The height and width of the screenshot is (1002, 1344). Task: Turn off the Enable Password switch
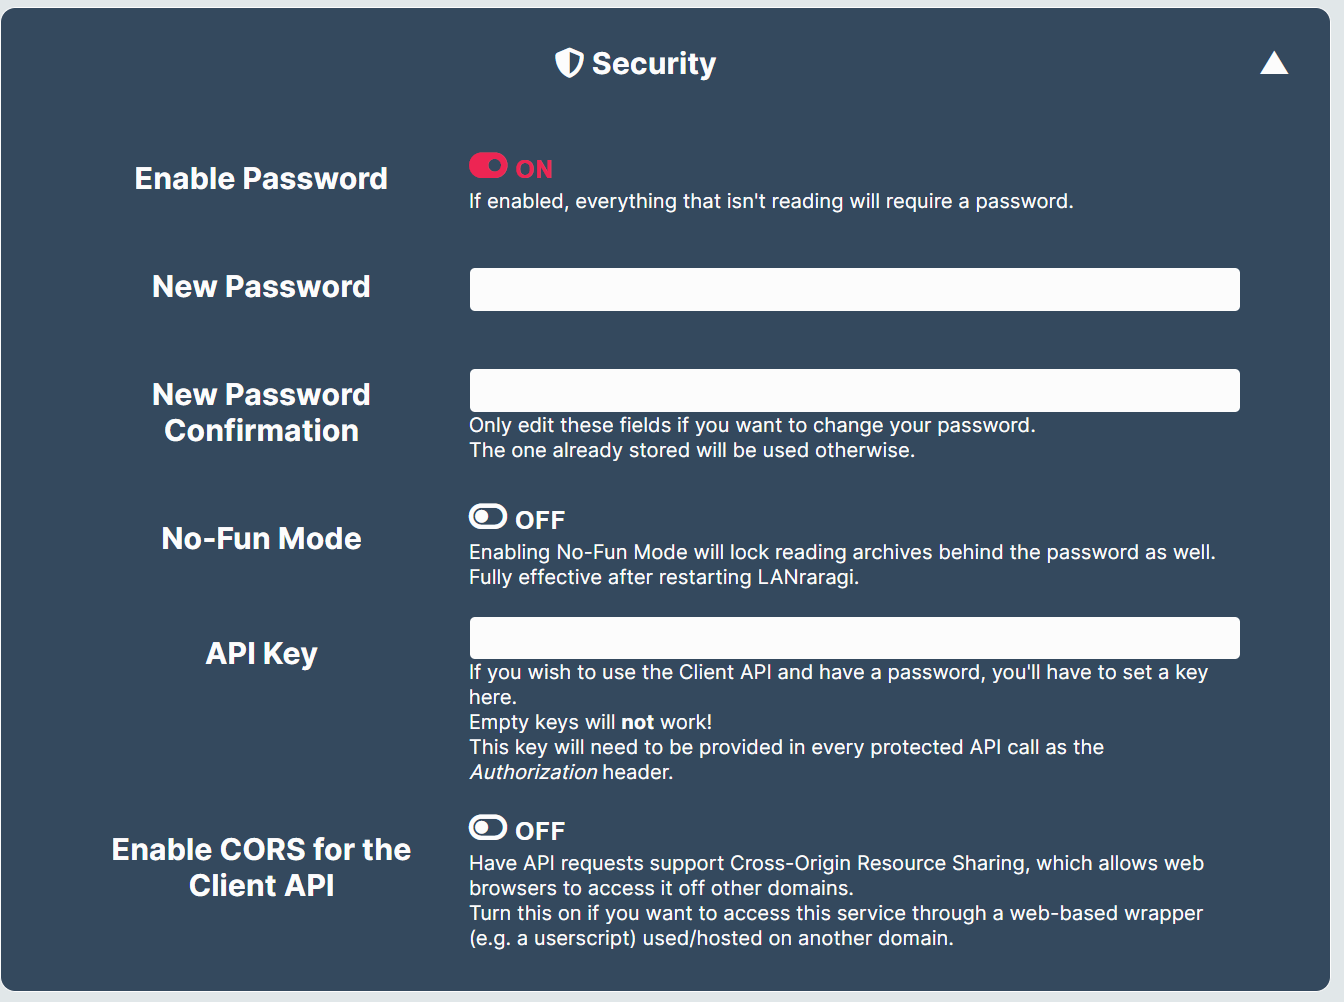(x=488, y=165)
